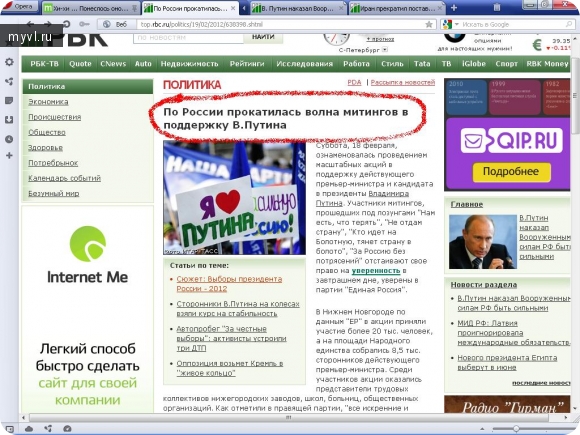
Task: Click the Putin thumbnail under Главное
Action: [482, 242]
